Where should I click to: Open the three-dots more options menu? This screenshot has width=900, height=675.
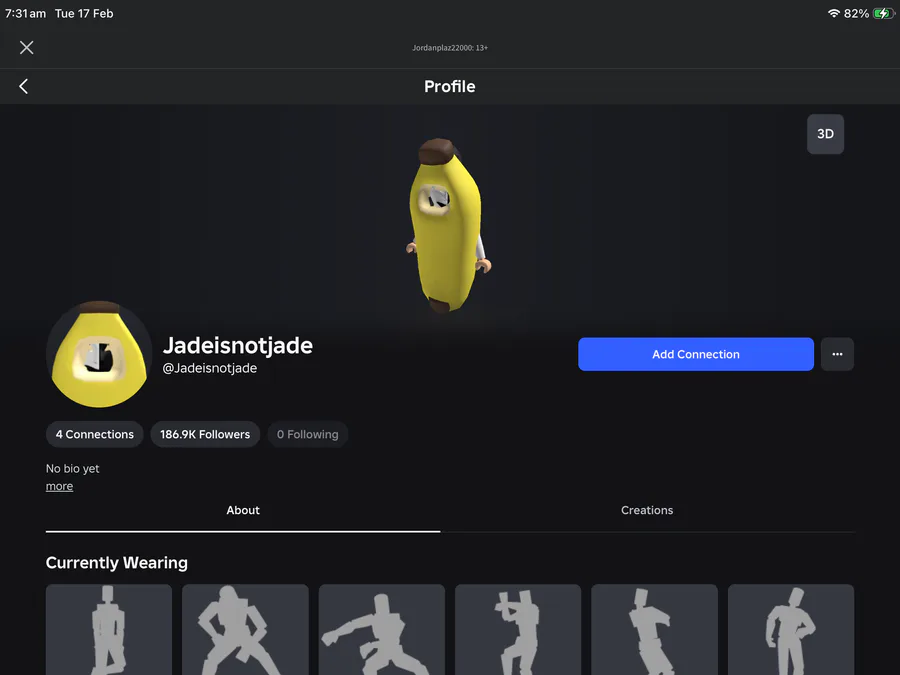(837, 354)
